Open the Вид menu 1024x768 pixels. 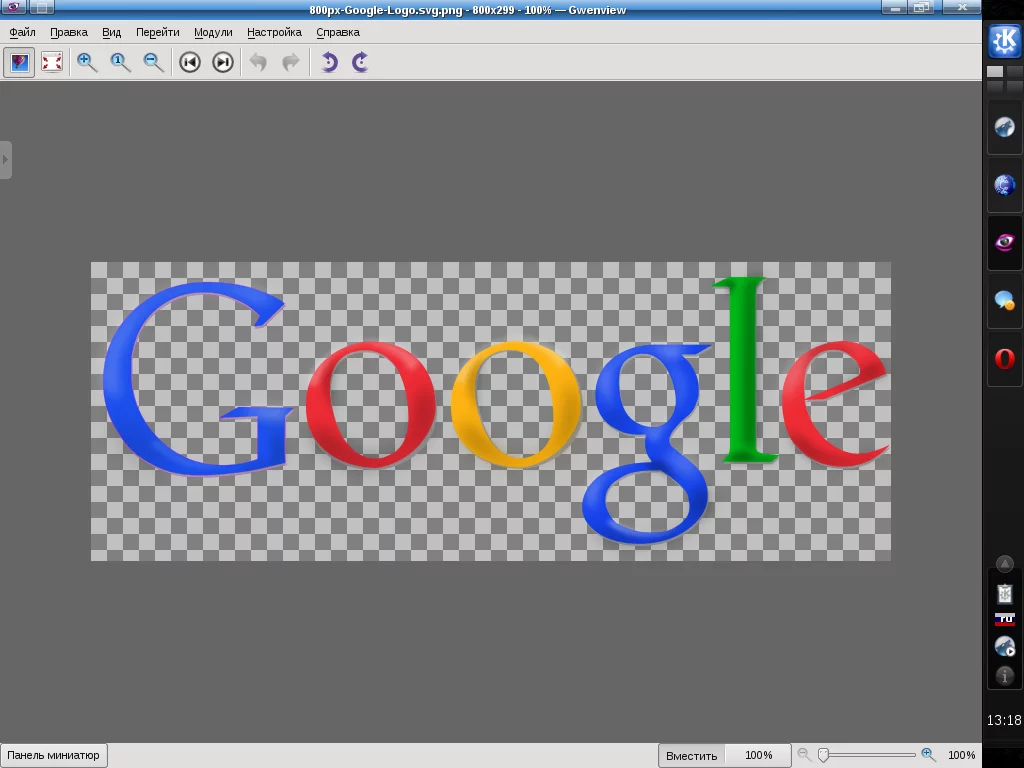(112, 32)
